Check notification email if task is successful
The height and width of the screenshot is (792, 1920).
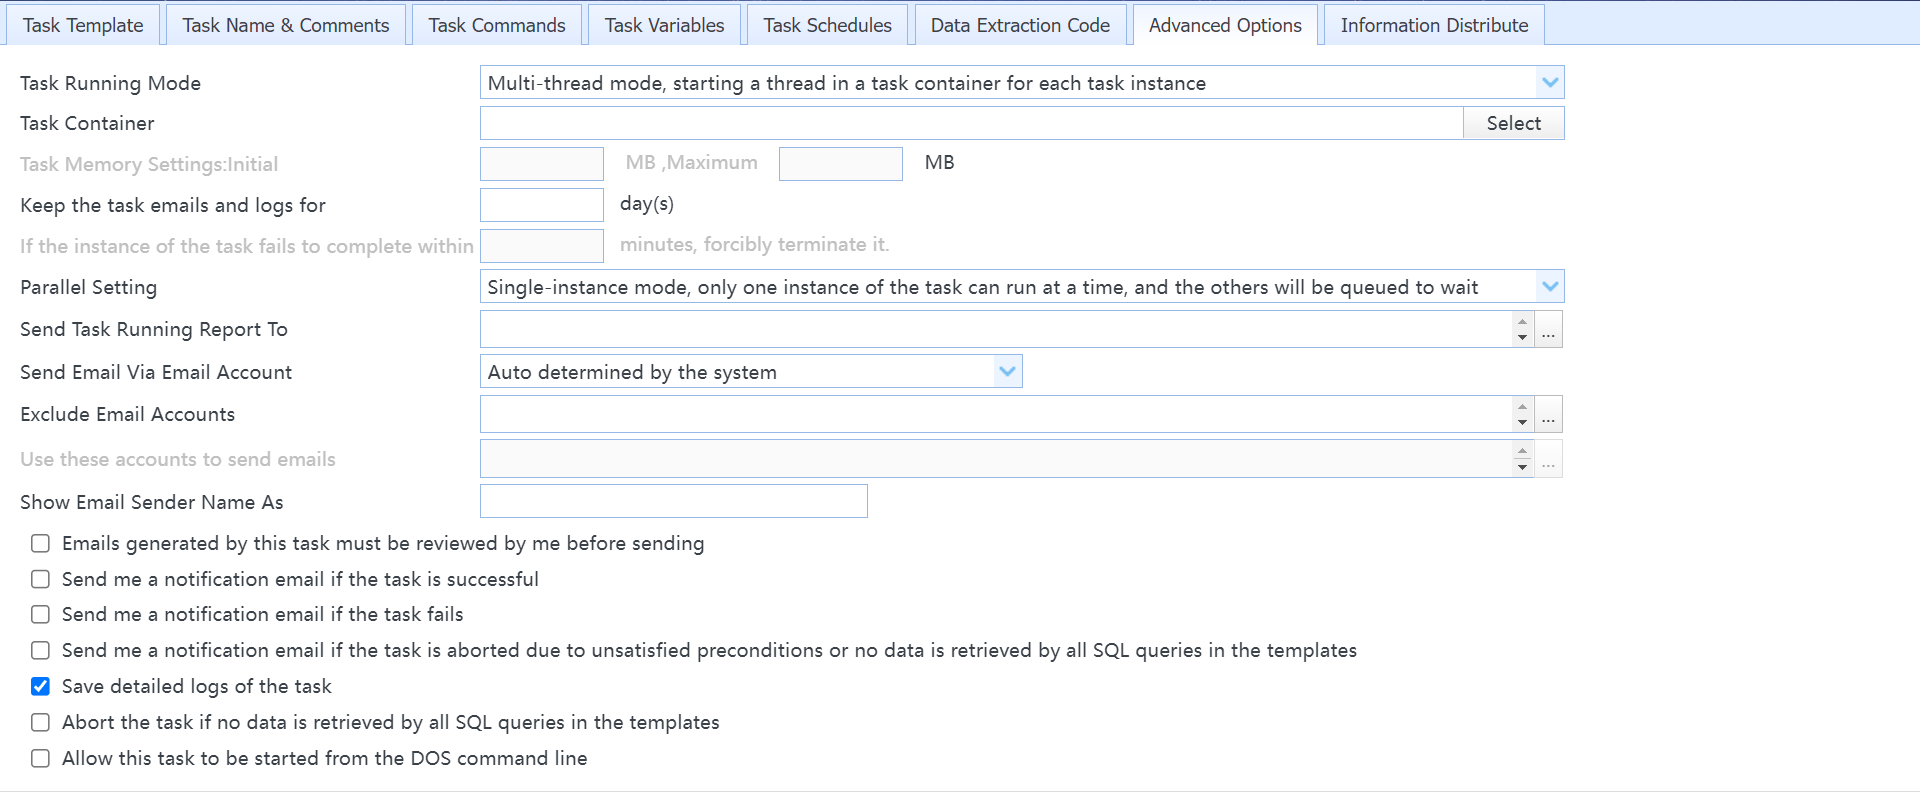[x=40, y=579]
